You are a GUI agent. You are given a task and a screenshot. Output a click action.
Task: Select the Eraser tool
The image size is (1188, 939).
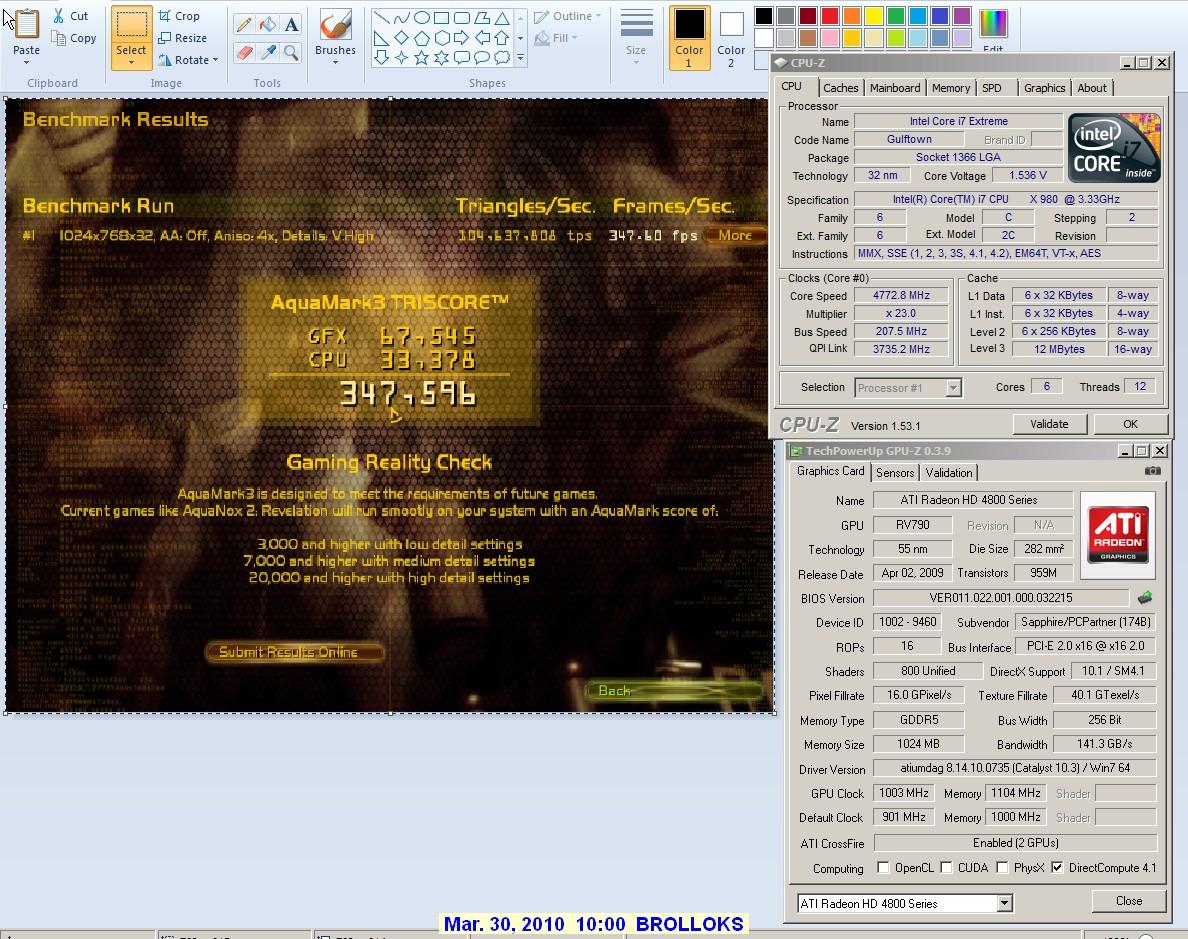point(244,52)
